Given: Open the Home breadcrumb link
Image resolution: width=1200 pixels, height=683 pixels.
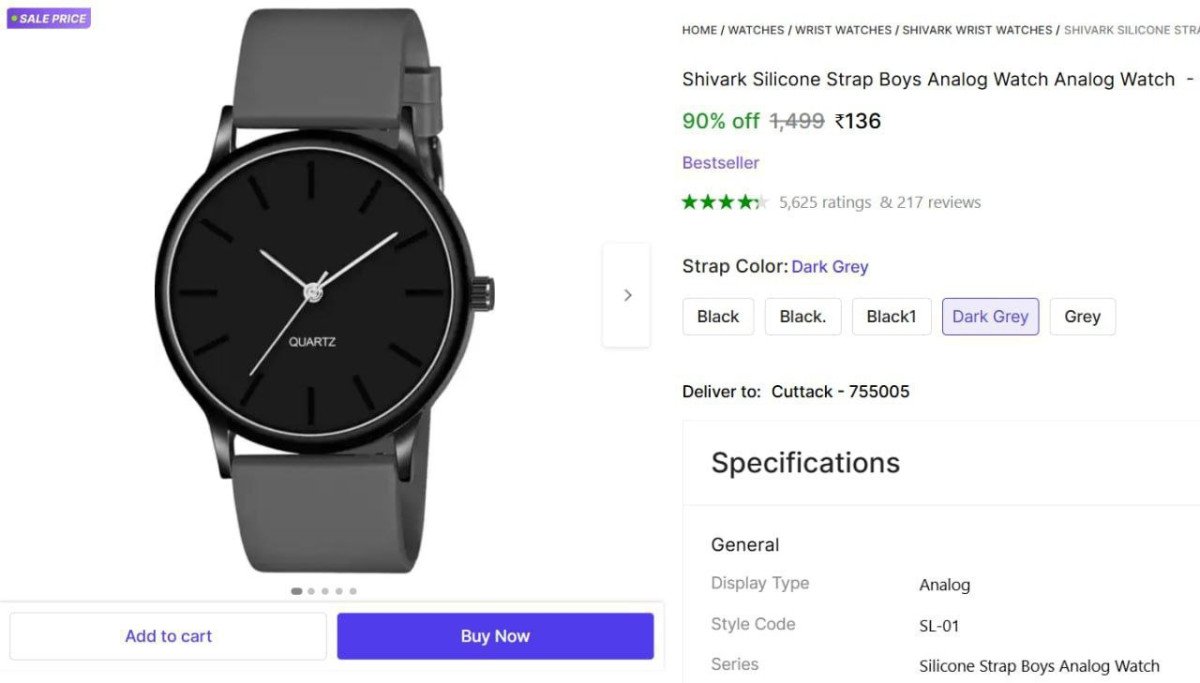Looking at the screenshot, I should click(699, 30).
